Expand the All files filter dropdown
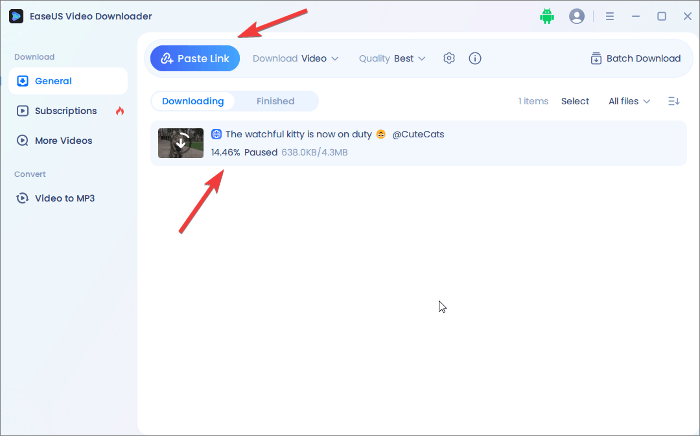 click(x=629, y=101)
